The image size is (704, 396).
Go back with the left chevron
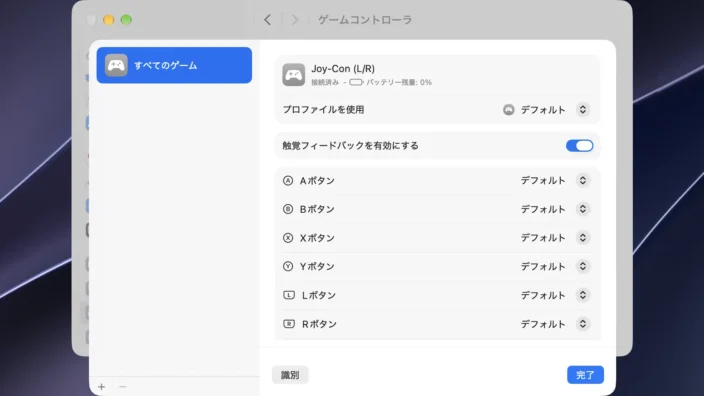(x=268, y=20)
